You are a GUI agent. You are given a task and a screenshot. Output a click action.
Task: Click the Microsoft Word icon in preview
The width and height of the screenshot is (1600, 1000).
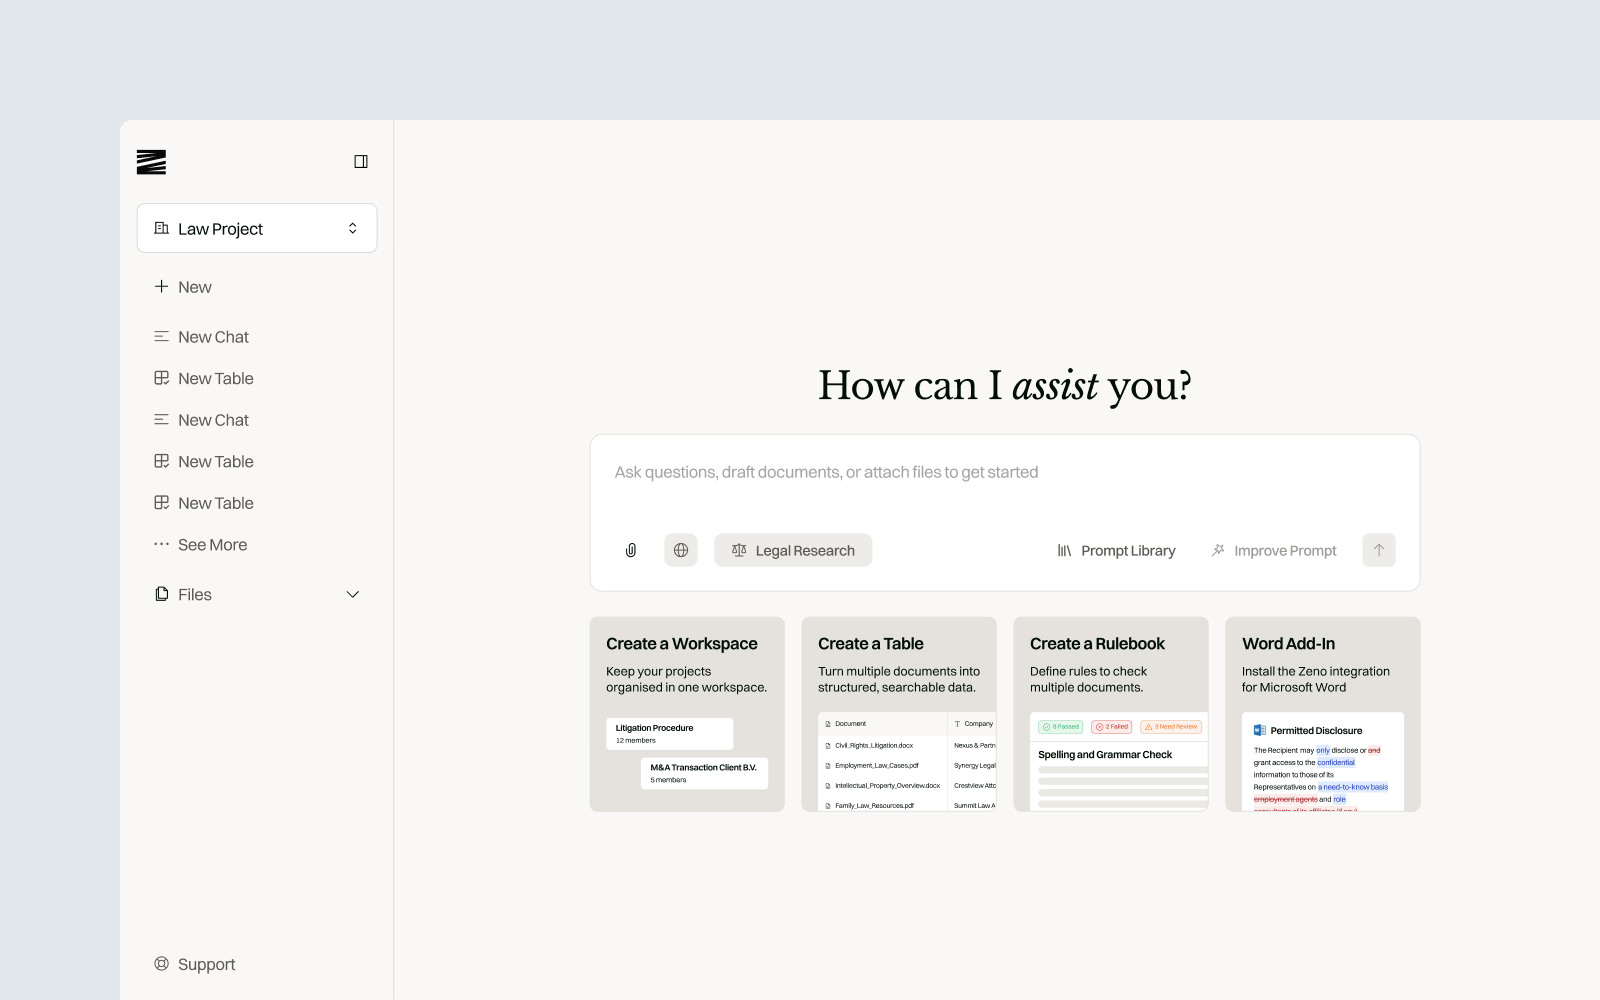pyautogui.click(x=1260, y=730)
